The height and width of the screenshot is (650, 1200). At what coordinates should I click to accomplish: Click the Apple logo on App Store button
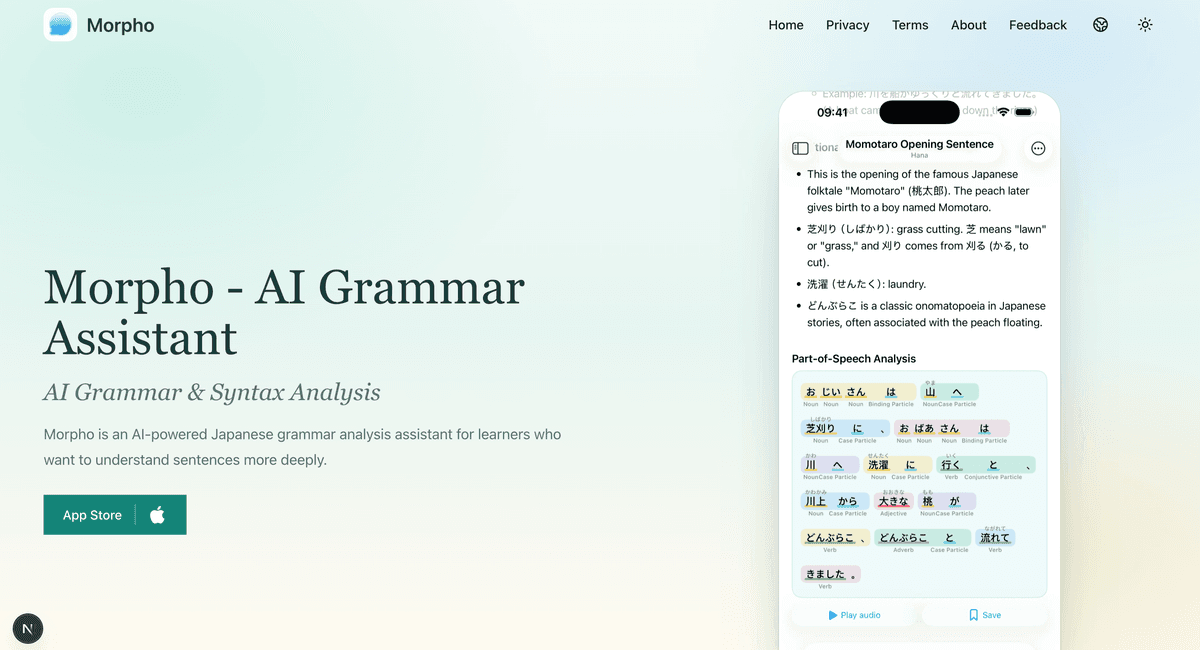(x=157, y=515)
